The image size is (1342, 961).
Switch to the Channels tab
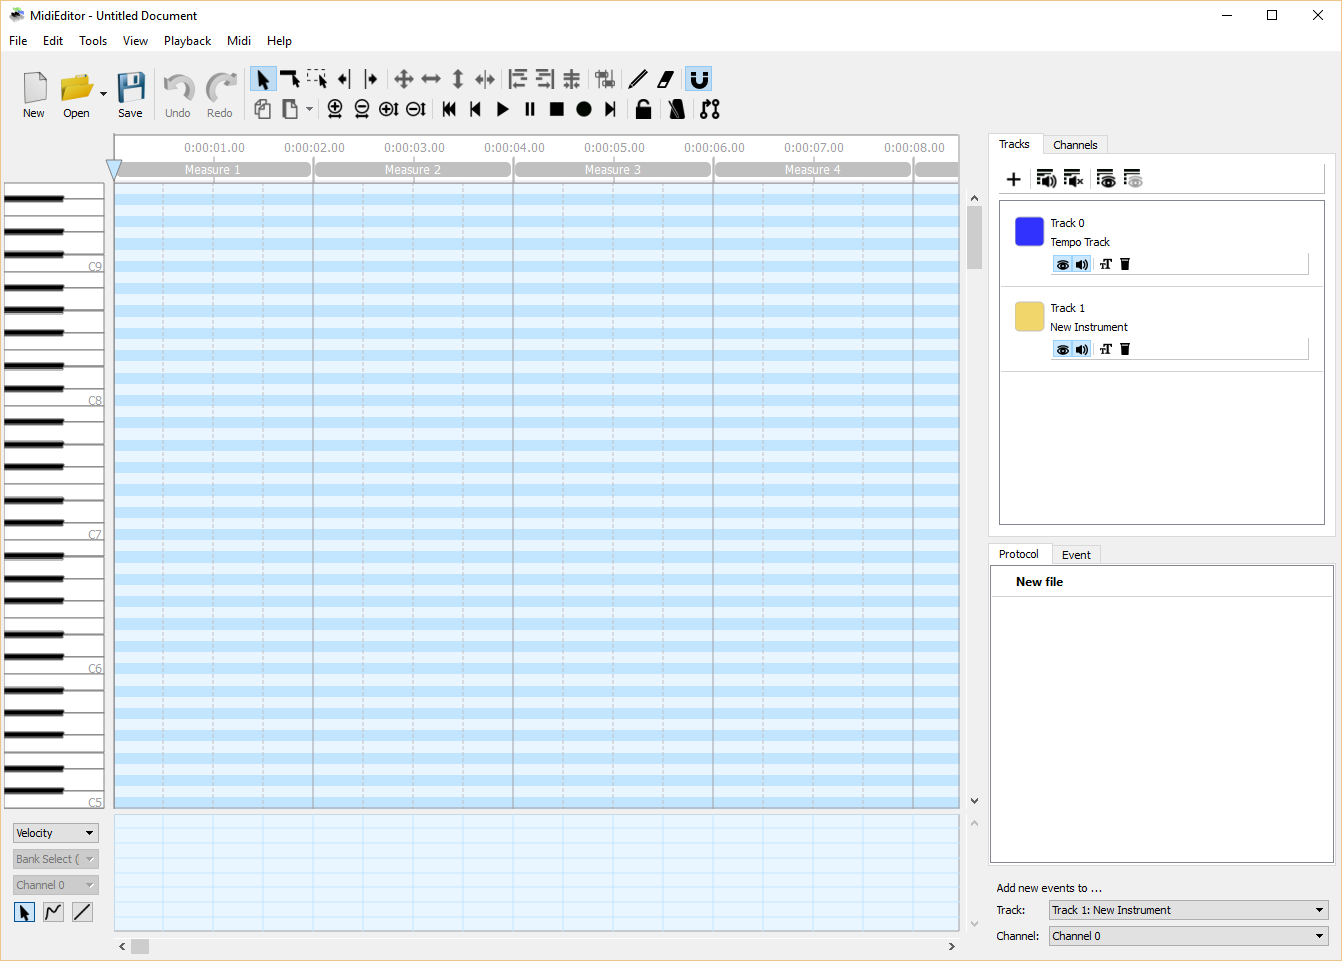pos(1075,145)
